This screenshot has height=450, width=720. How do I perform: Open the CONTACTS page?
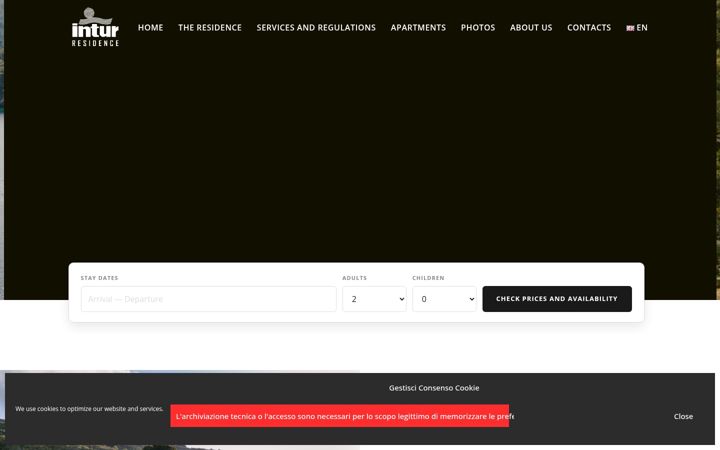click(x=589, y=28)
